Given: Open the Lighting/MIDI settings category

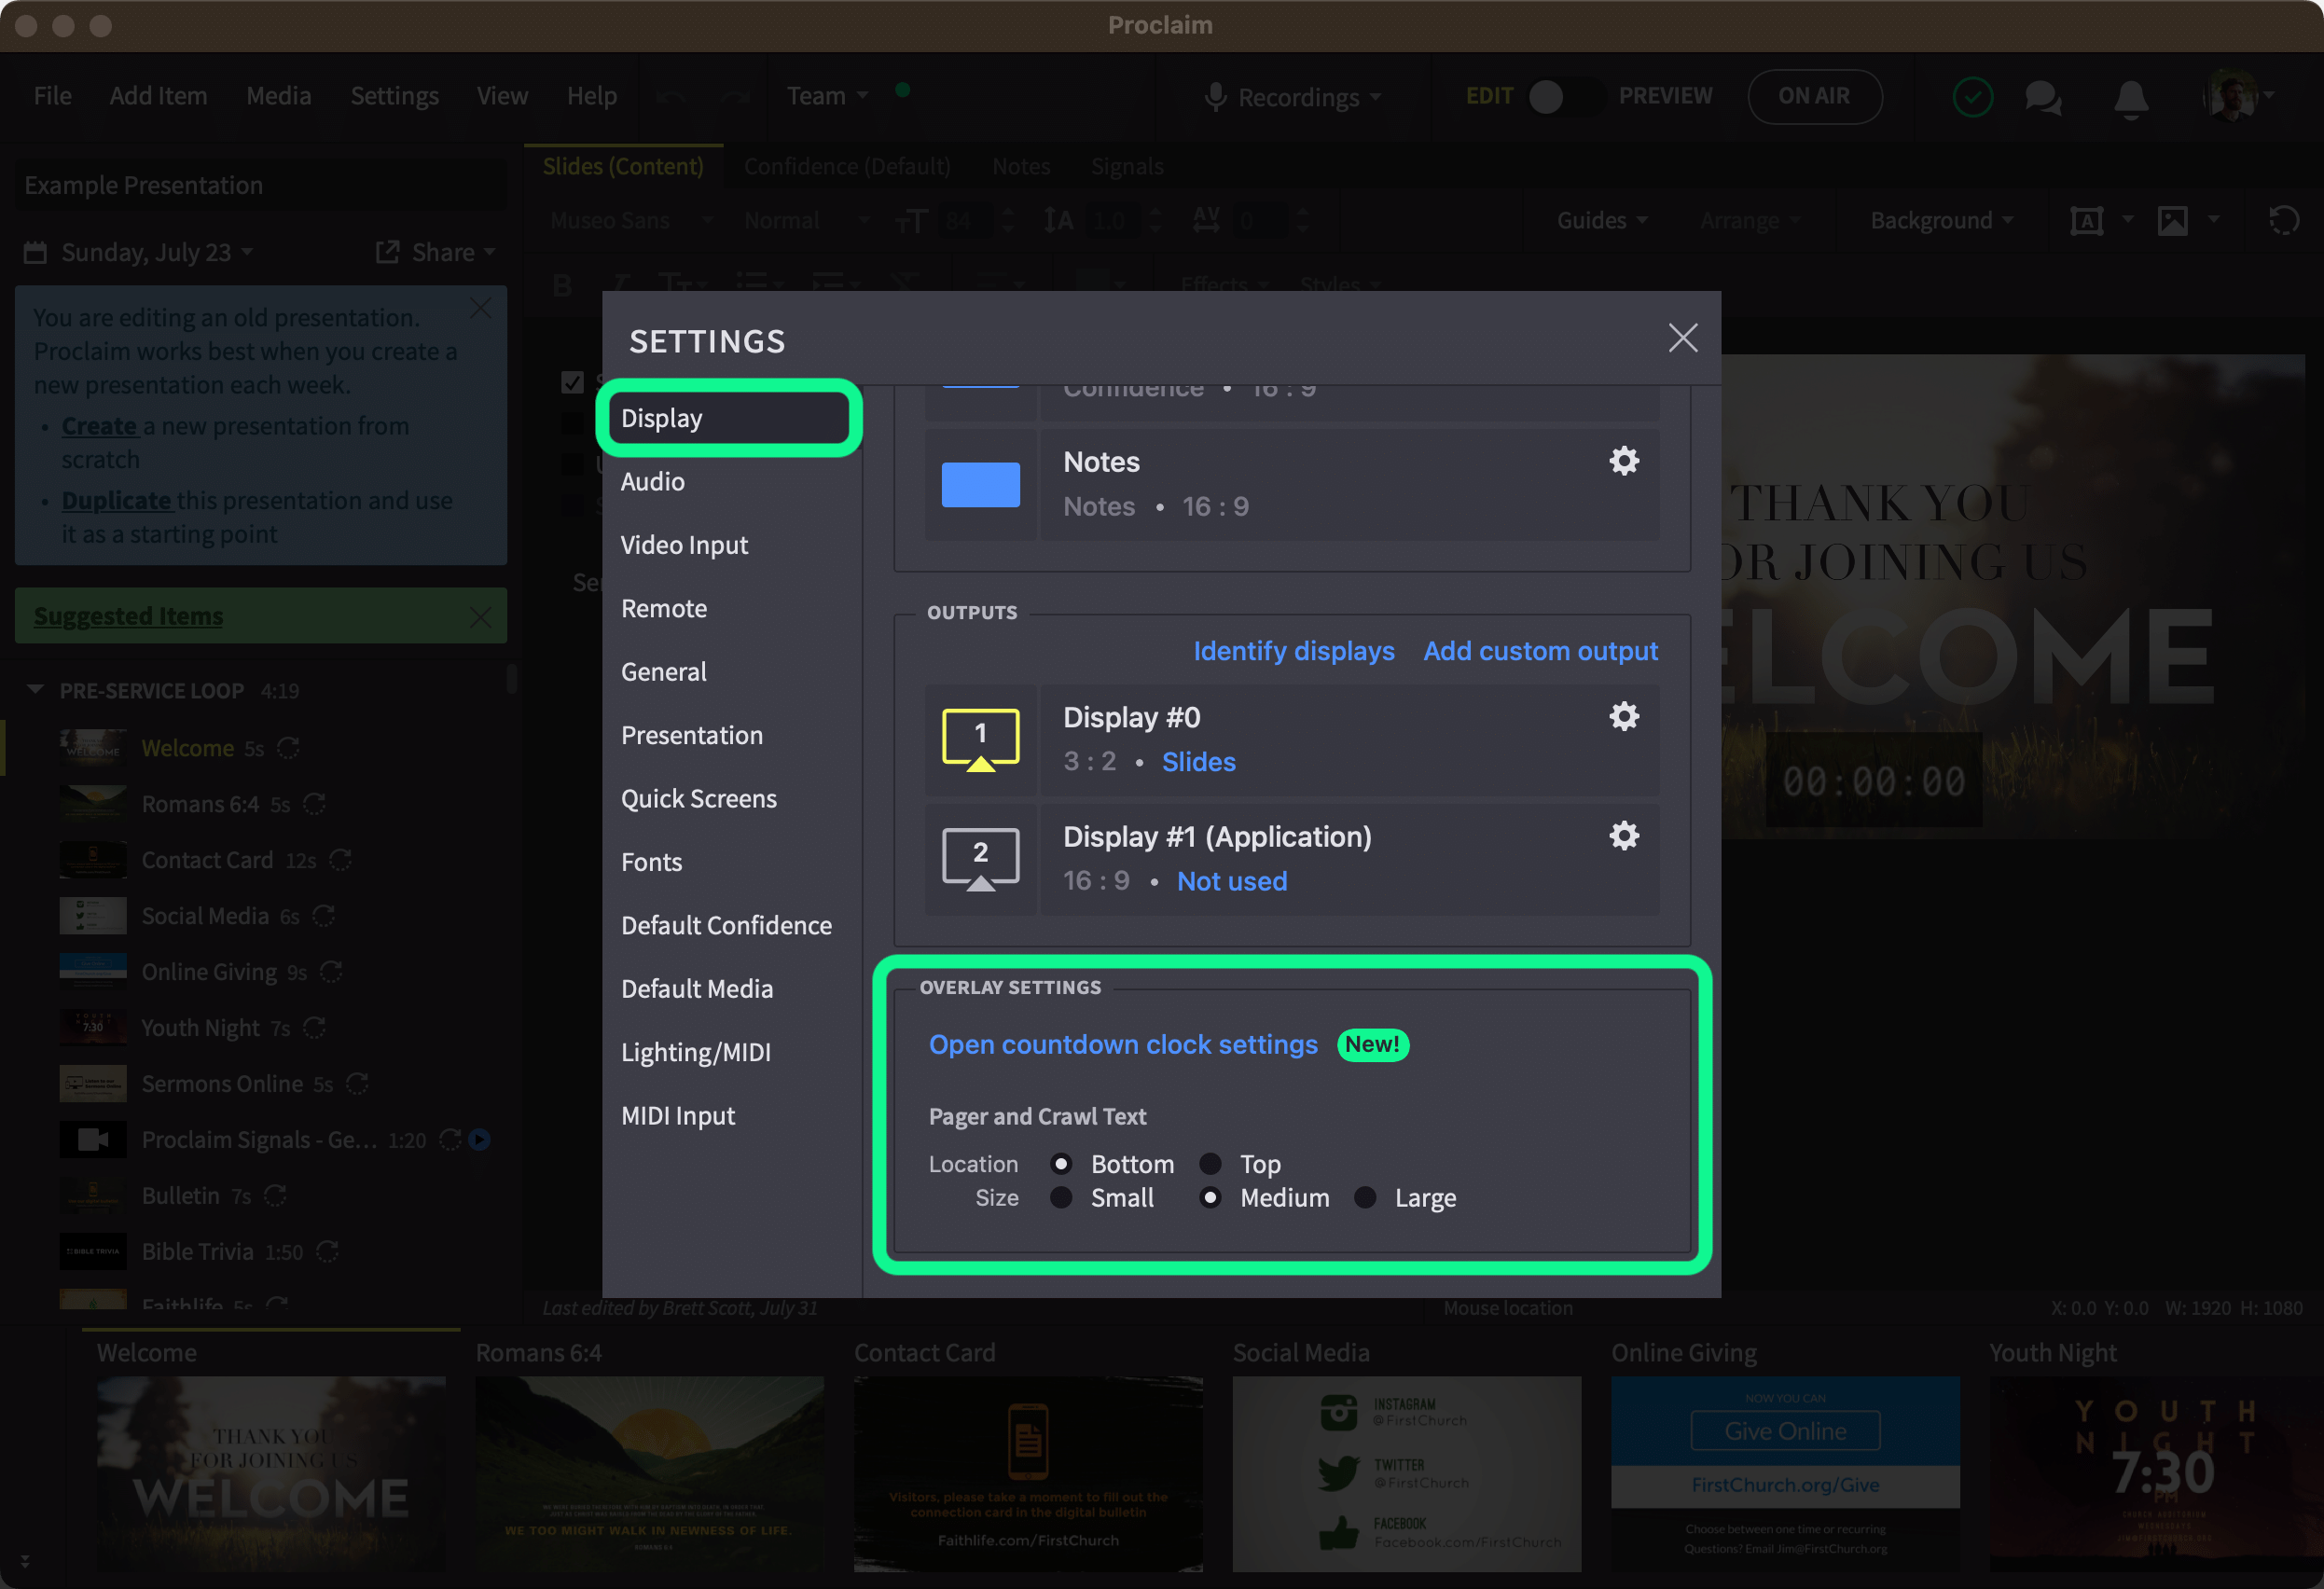Looking at the screenshot, I should [695, 1052].
